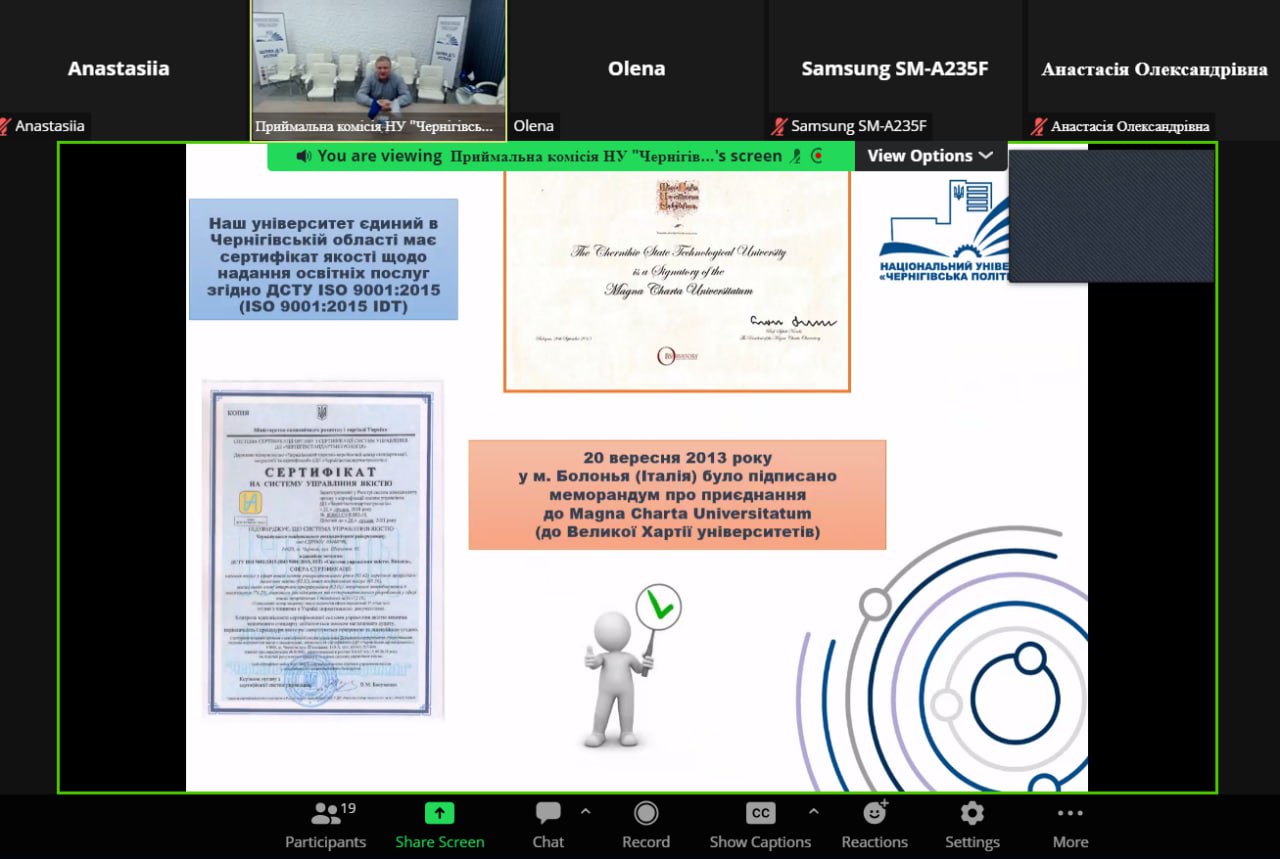Expand the chevron next to Show Captions
1280x859 pixels.
(x=813, y=811)
